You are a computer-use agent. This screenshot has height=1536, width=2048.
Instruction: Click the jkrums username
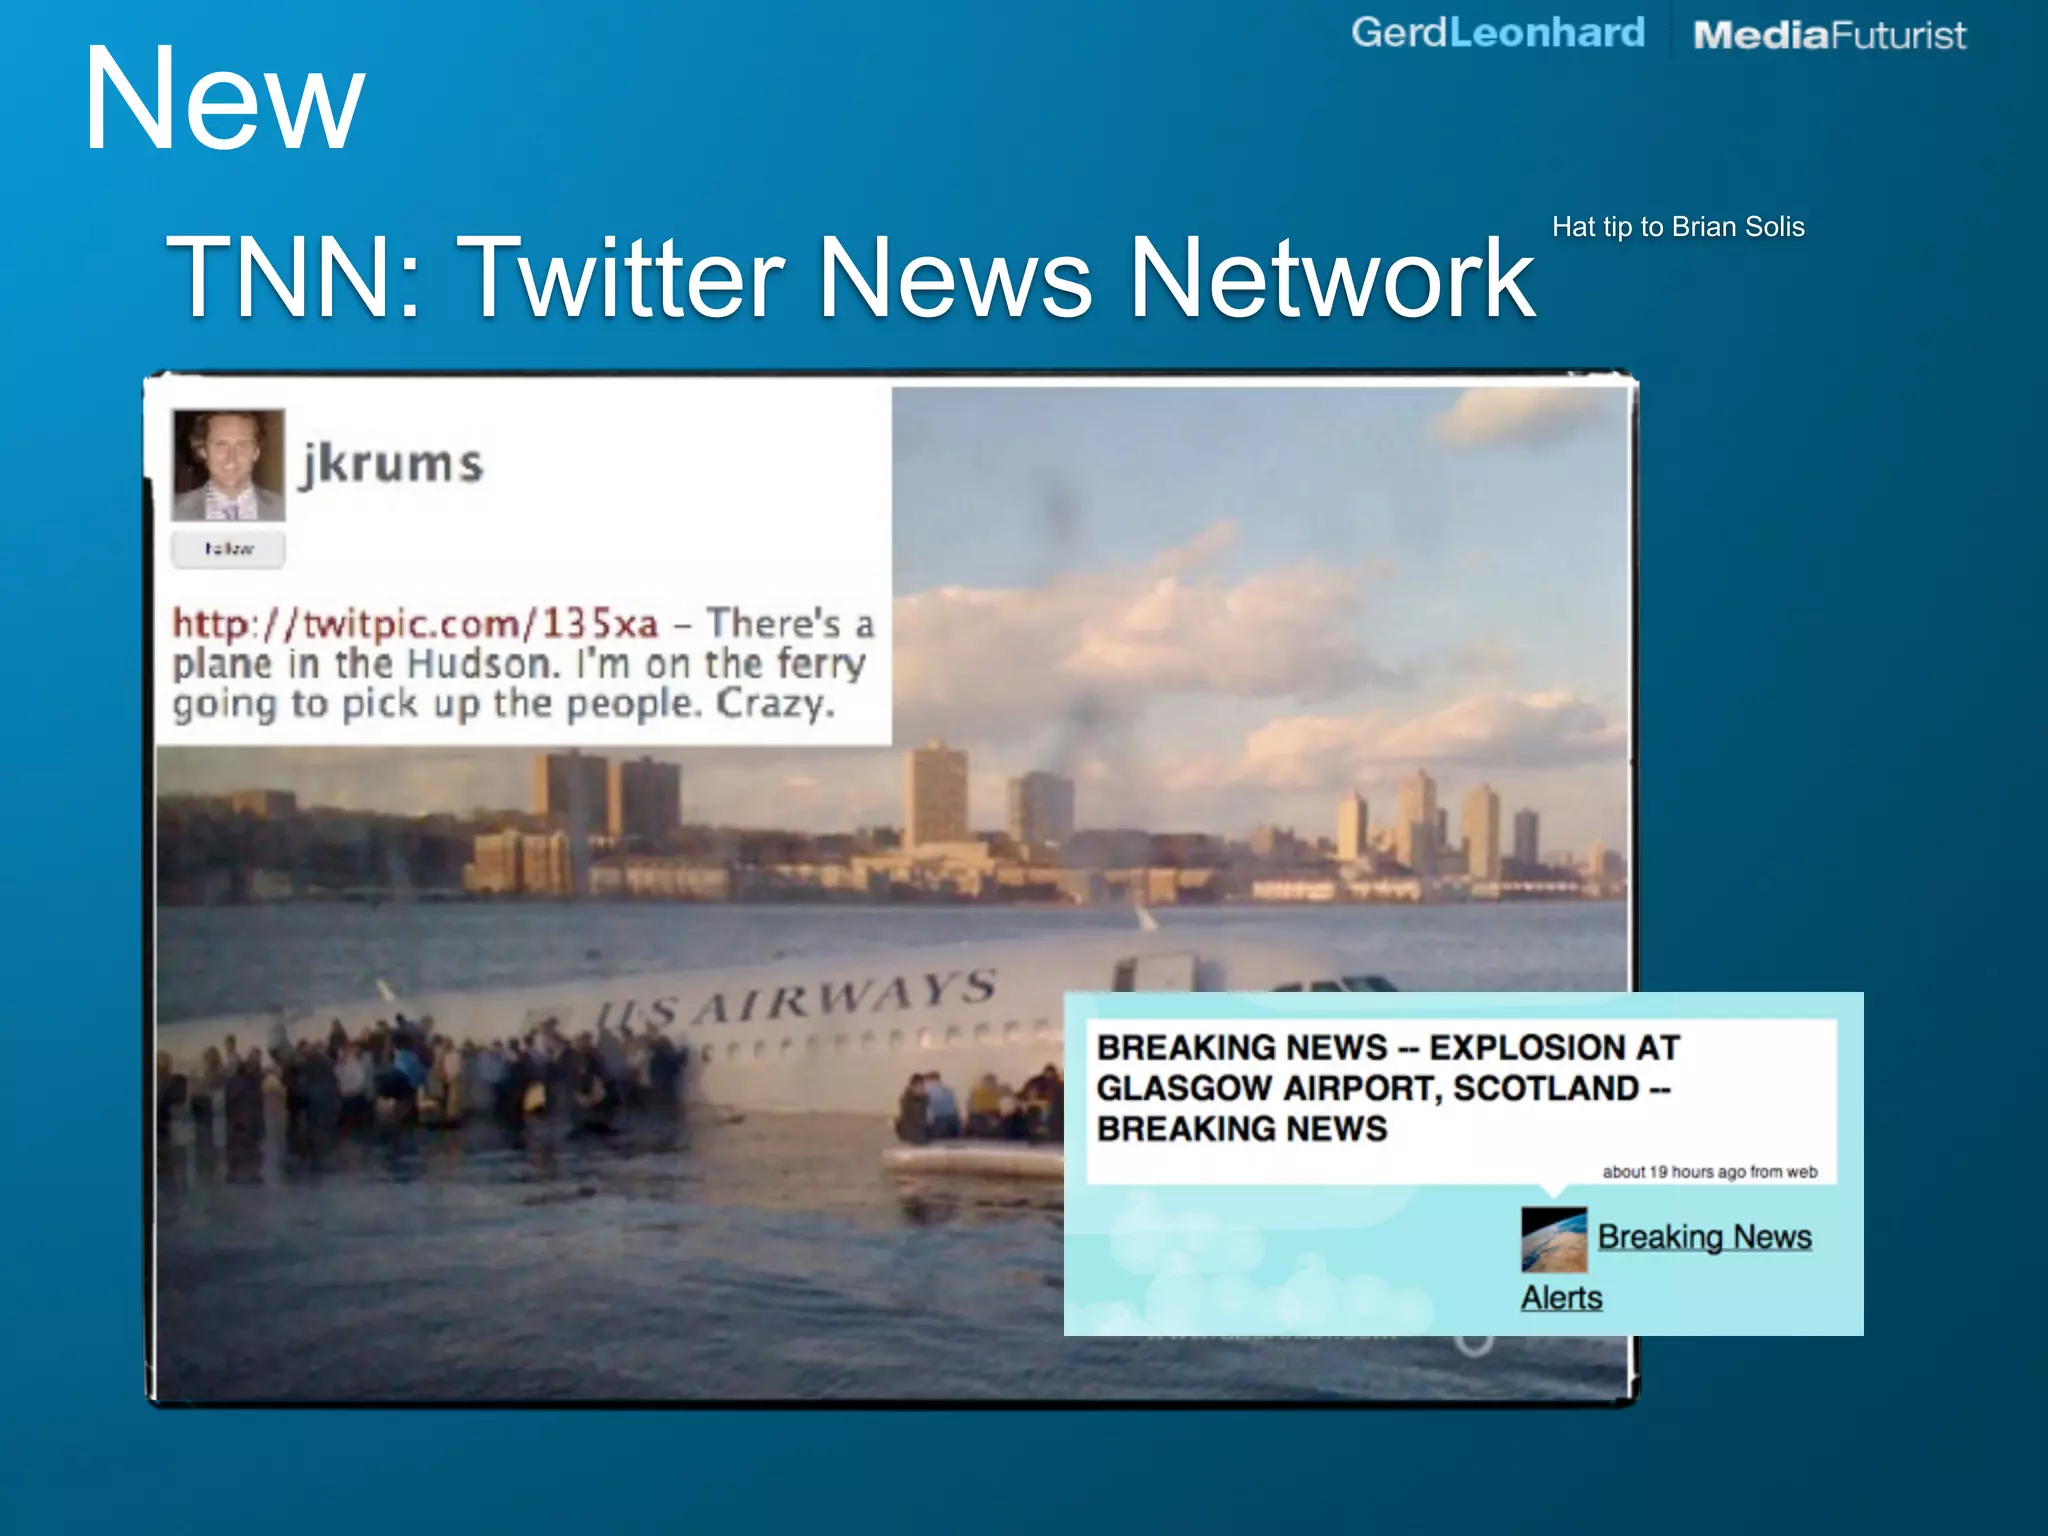coord(391,463)
